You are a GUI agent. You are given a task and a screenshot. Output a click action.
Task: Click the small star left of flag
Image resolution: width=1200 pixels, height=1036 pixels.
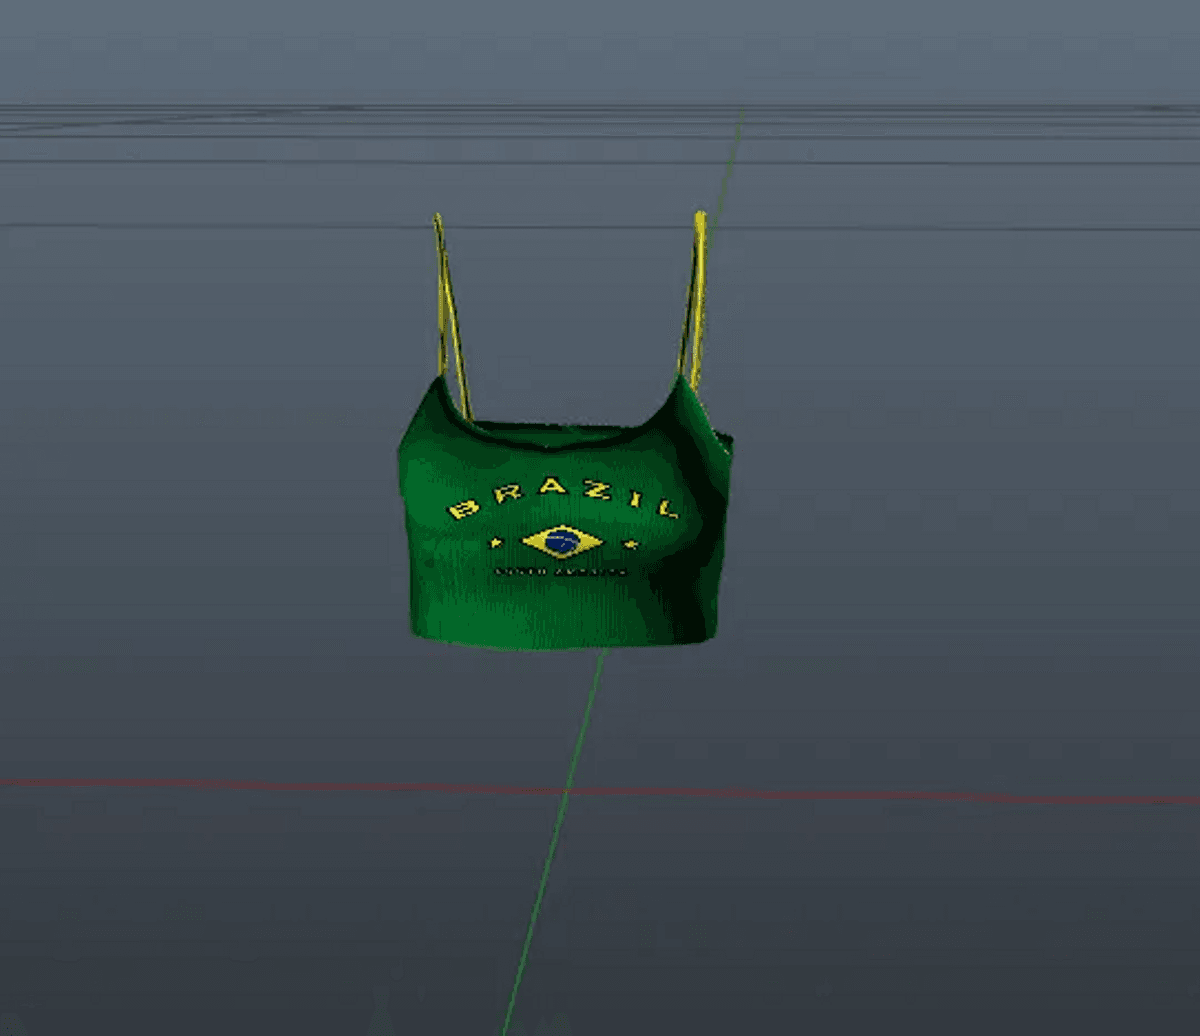click(x=494, y=543)
